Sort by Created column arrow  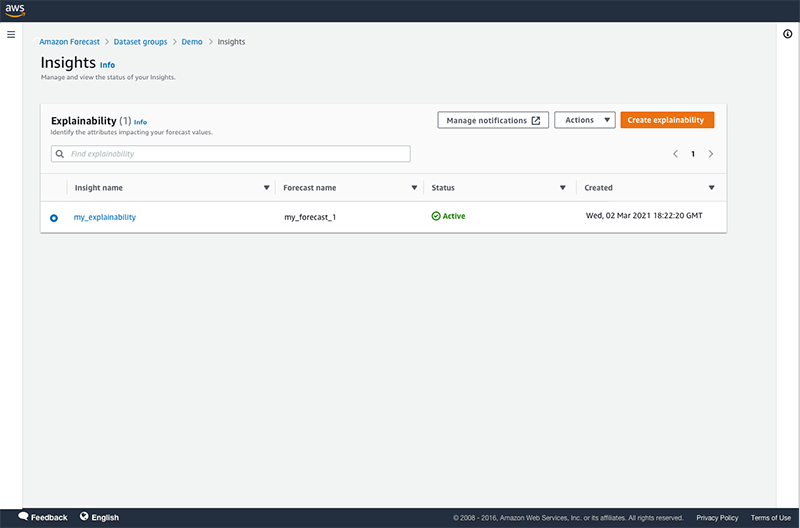(x=712, y=188)
